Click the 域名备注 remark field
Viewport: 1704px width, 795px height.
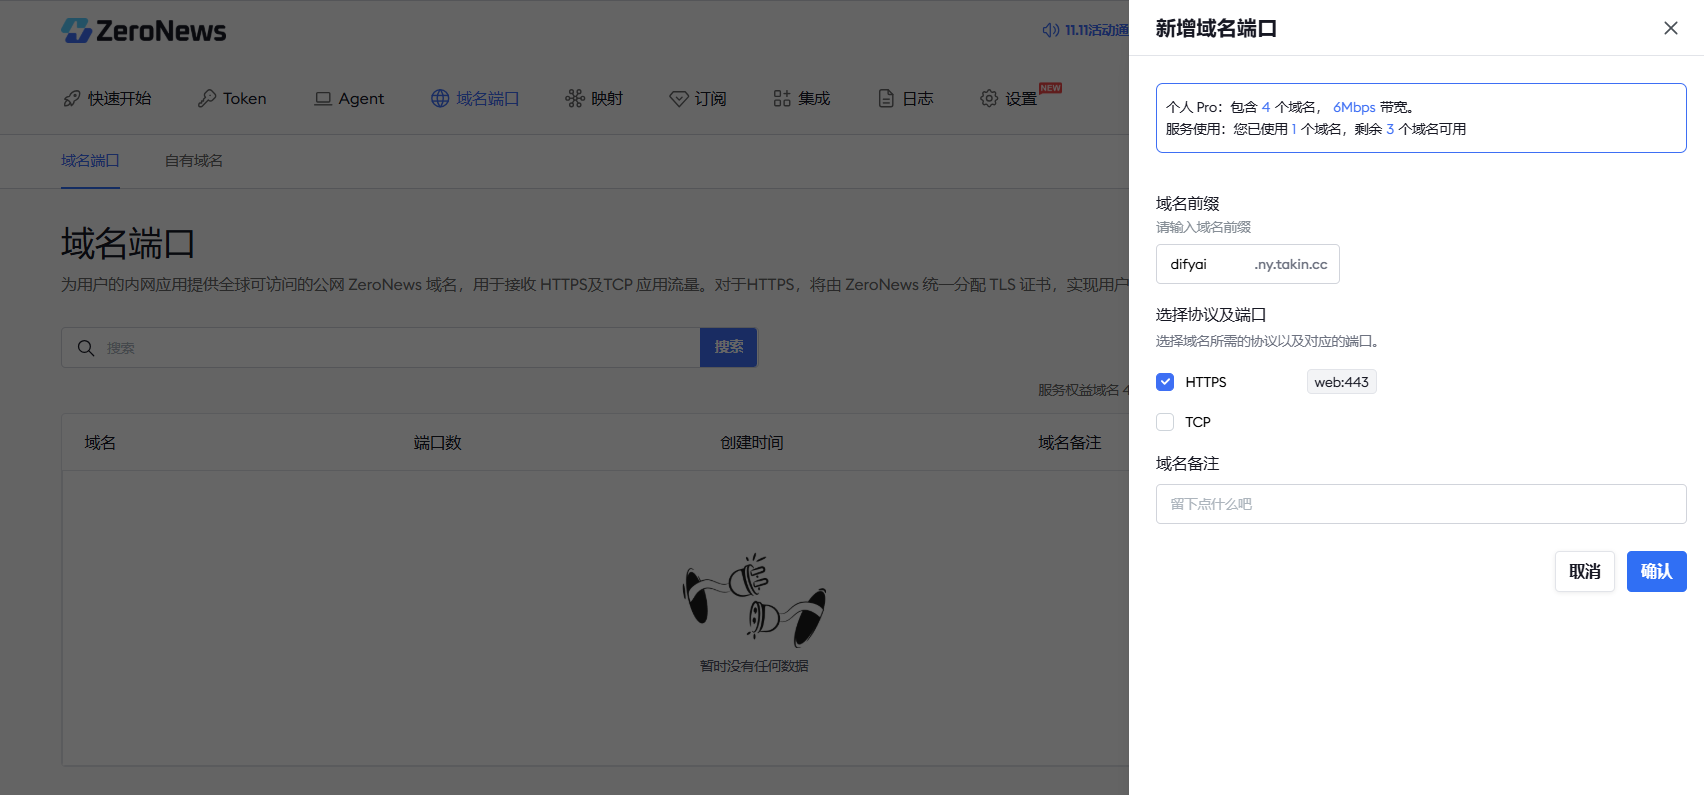1421,504
